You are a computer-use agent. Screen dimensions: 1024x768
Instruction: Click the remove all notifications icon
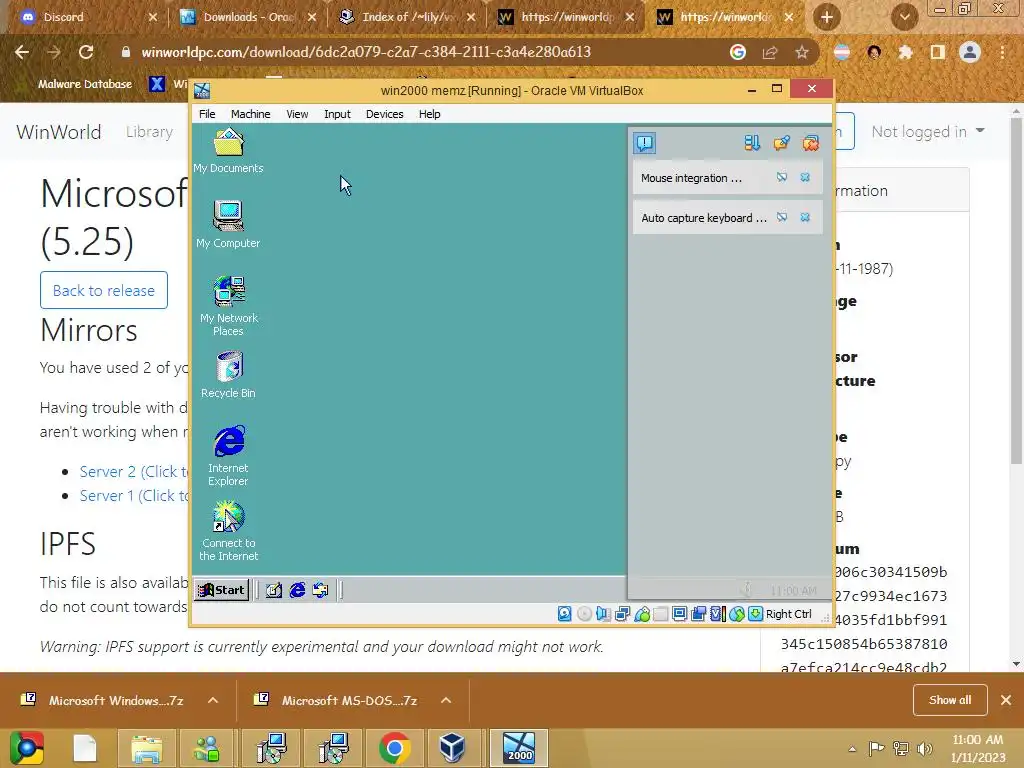coord(810,142)
